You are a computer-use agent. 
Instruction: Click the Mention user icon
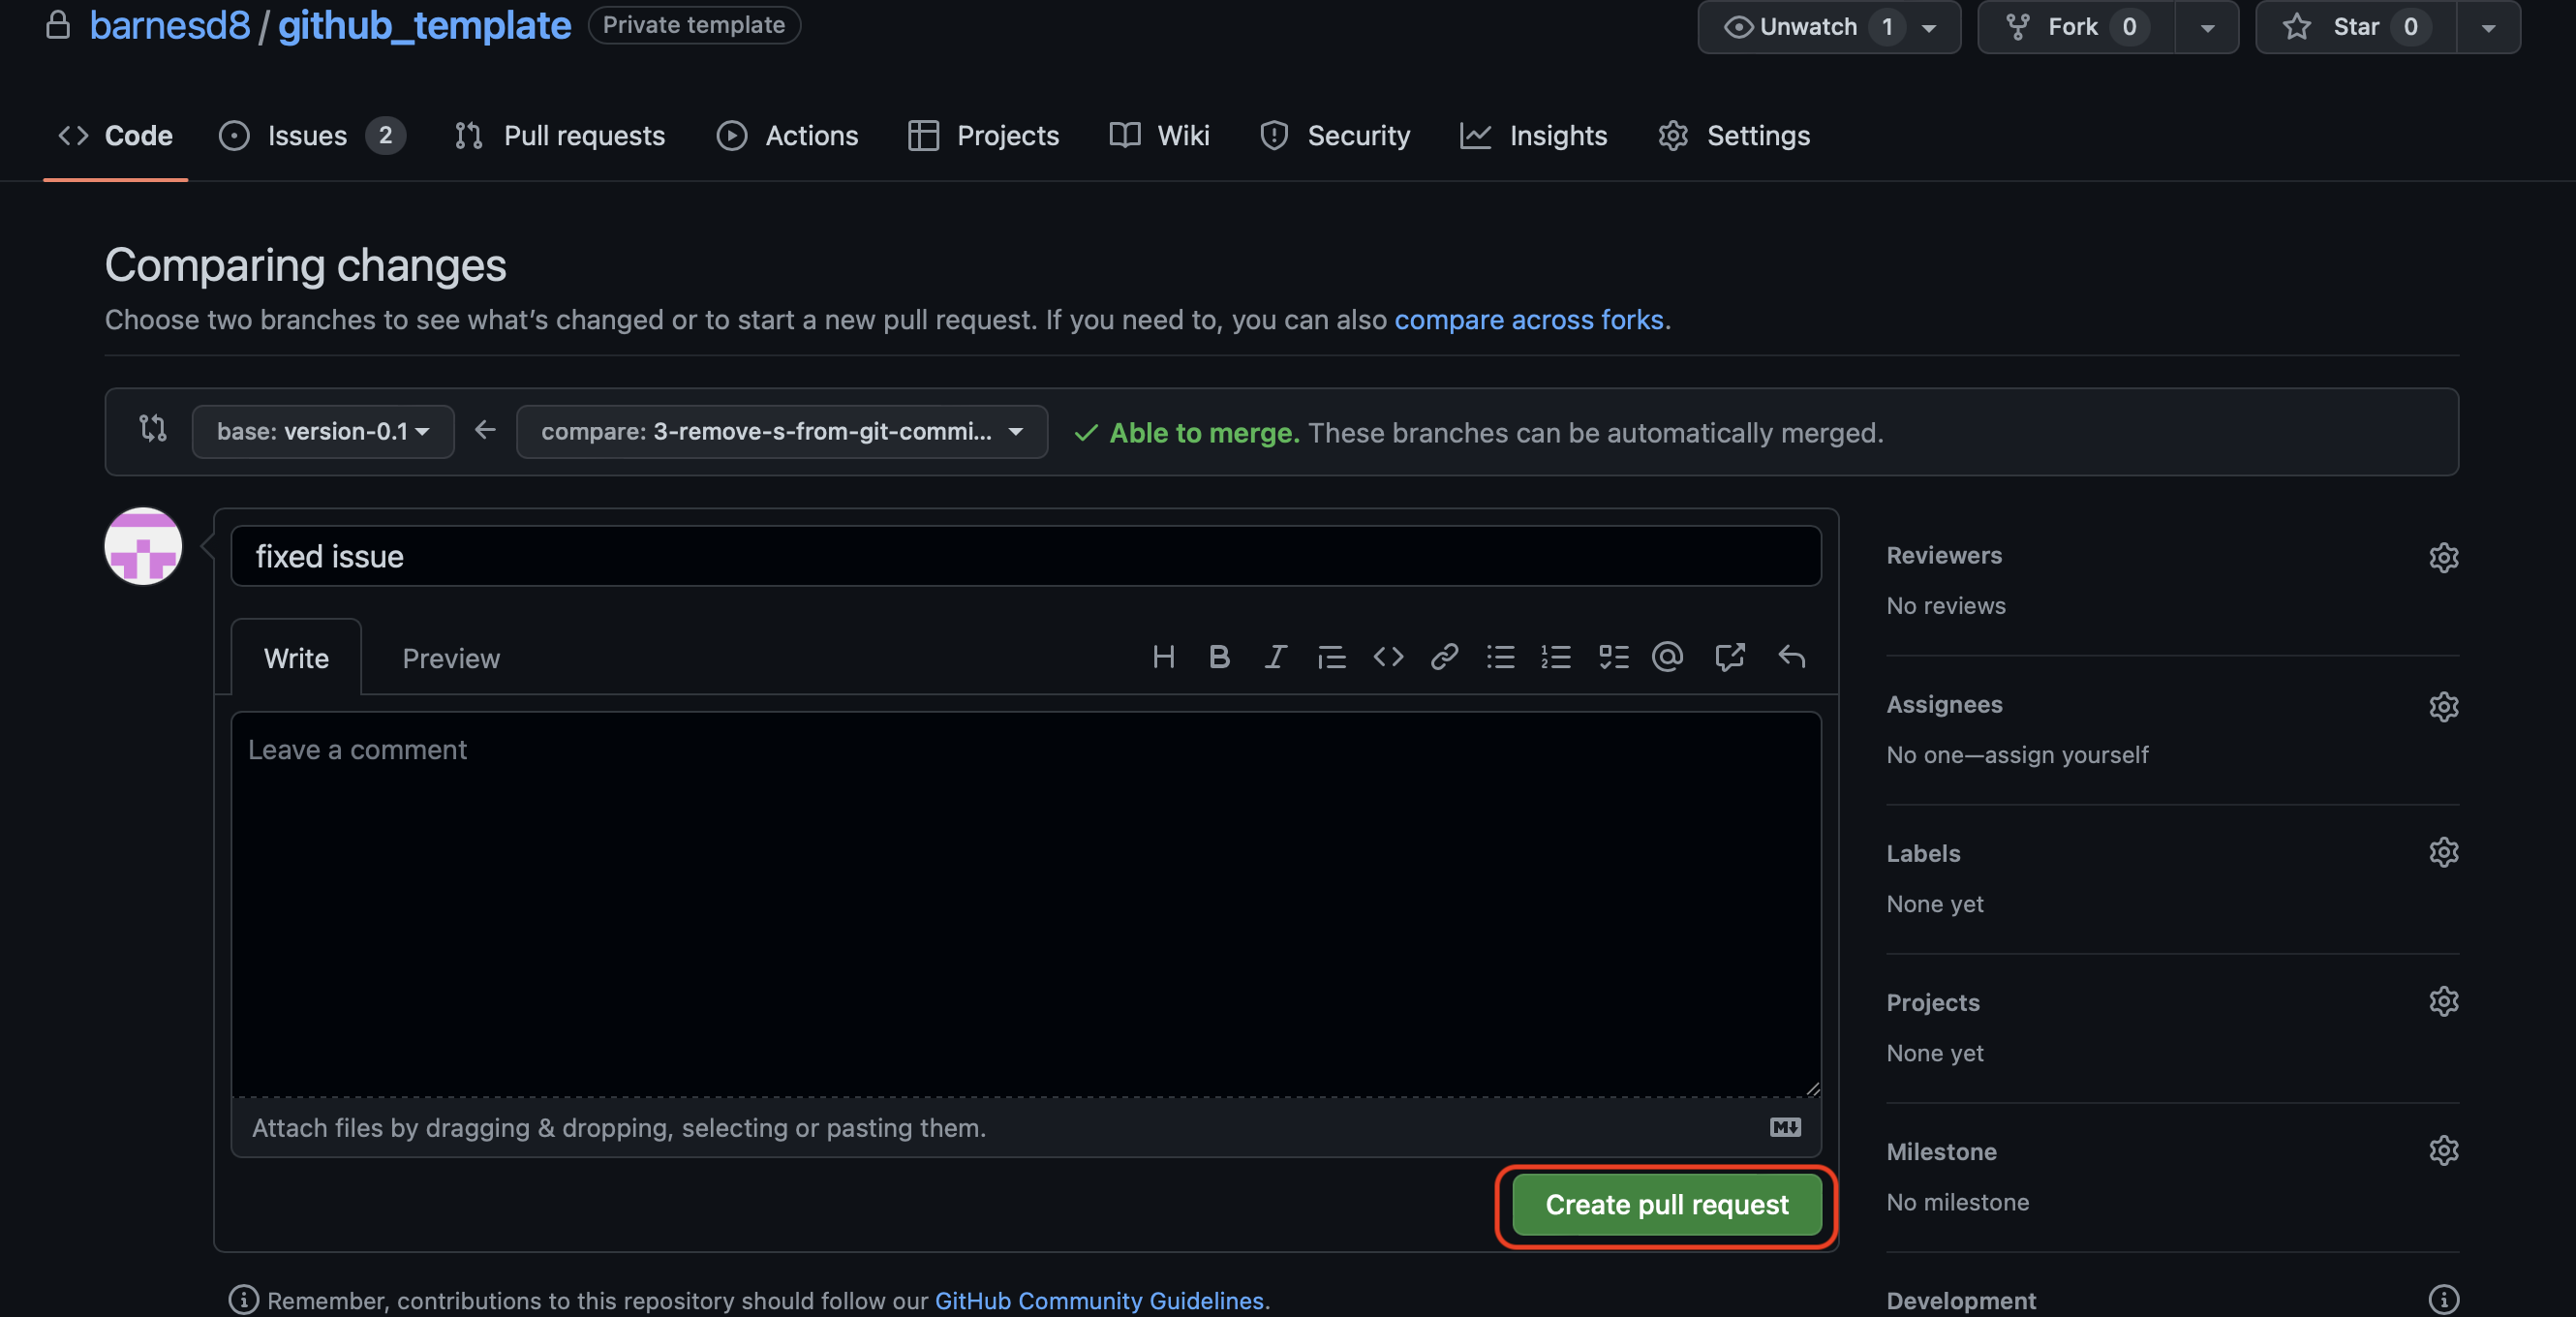pos(1668,656)
